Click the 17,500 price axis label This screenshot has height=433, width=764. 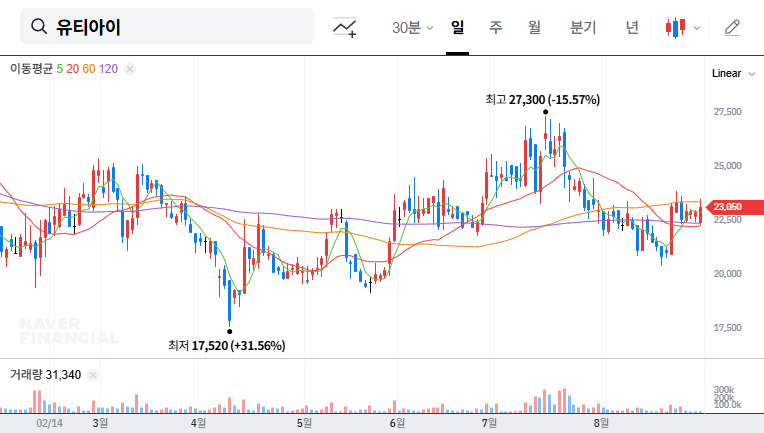click(x=727, y=328)
